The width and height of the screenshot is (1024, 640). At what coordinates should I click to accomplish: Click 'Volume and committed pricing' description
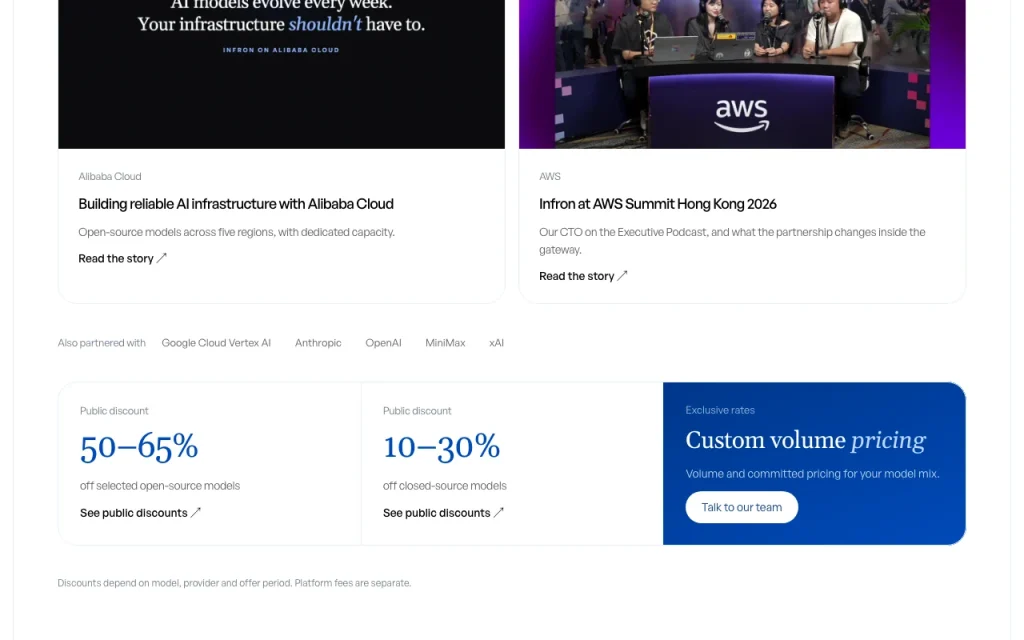(x=812, y=474)
